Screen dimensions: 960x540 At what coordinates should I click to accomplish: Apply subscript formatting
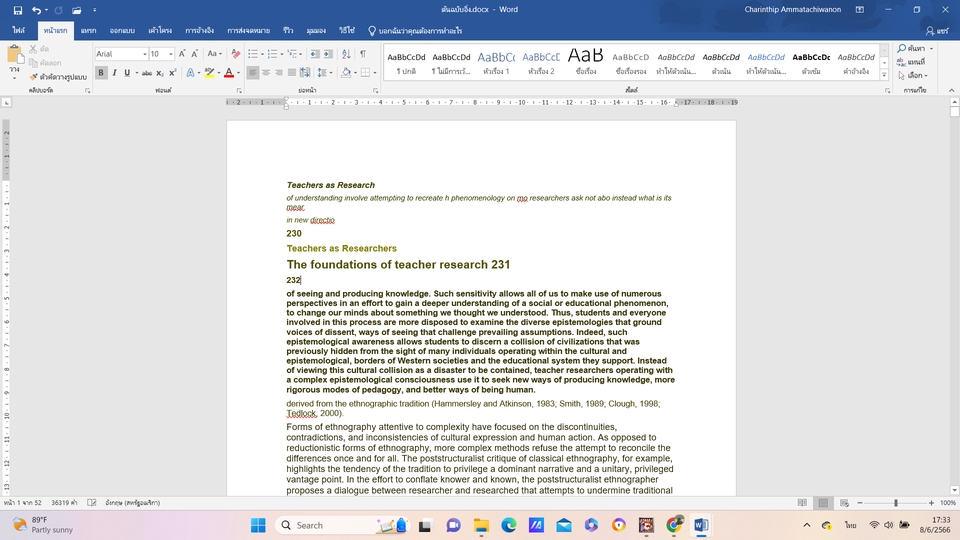click(160, 73)
